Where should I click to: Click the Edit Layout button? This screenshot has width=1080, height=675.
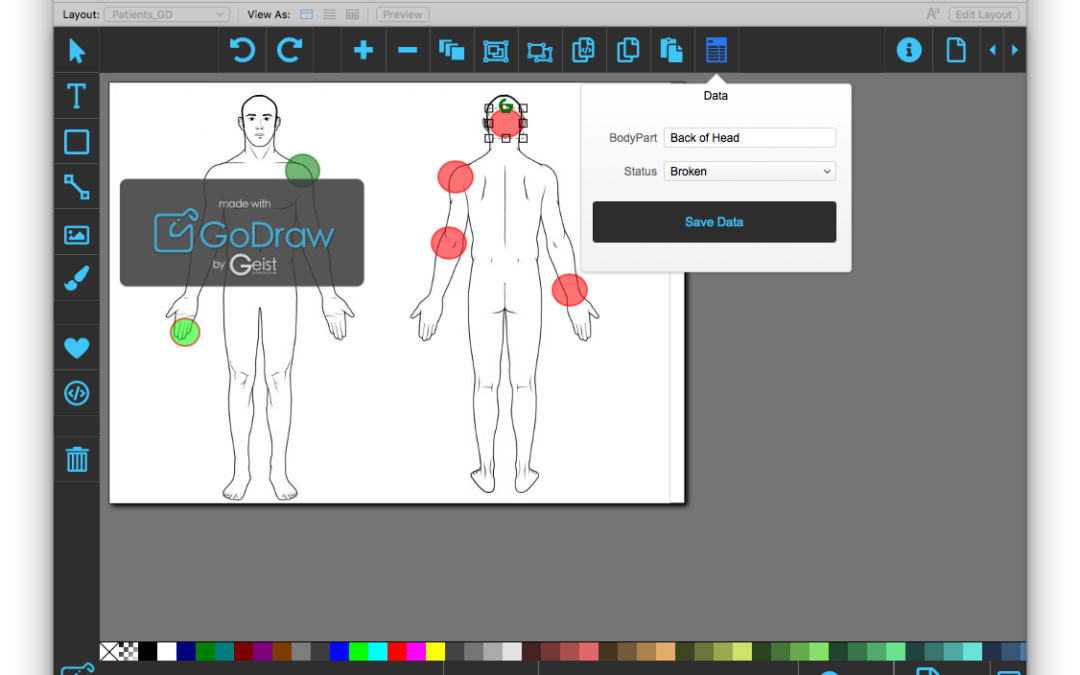point(984,14)
